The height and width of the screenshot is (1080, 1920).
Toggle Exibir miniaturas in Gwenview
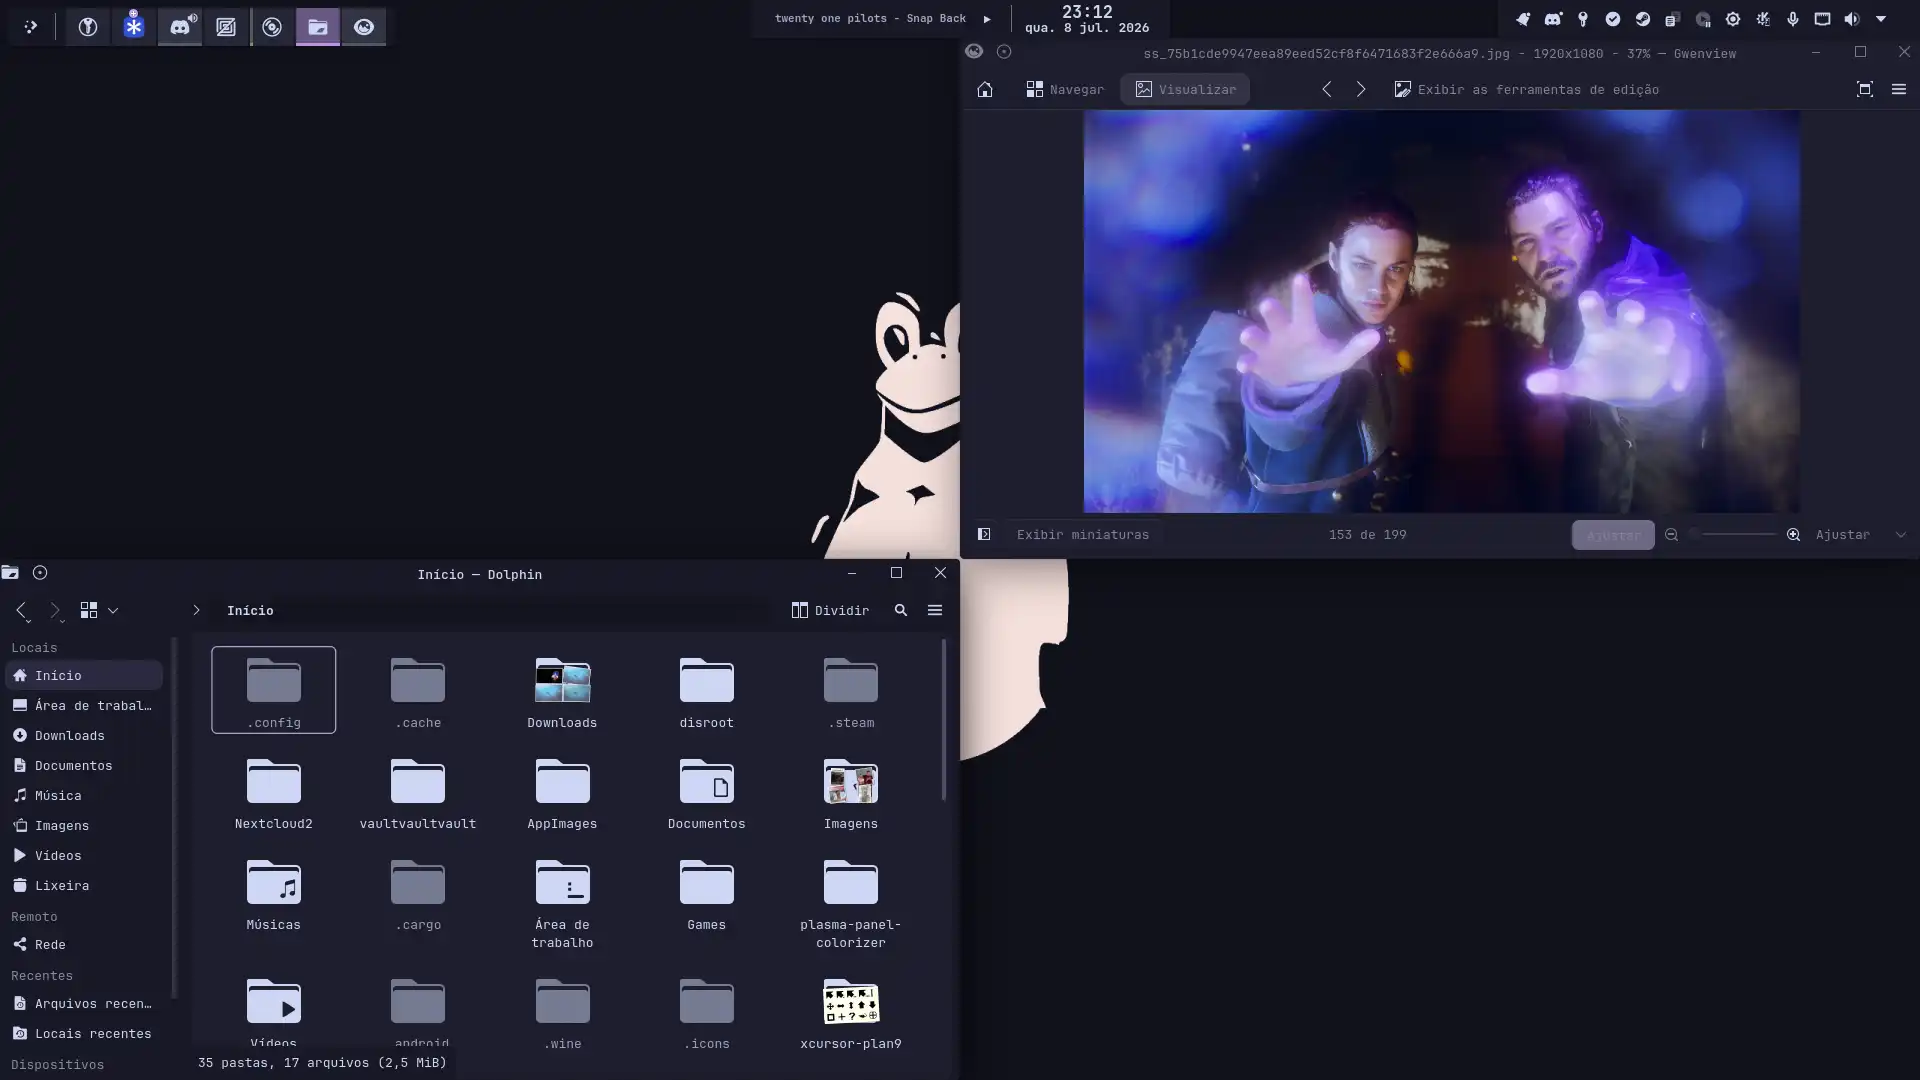1083,535
